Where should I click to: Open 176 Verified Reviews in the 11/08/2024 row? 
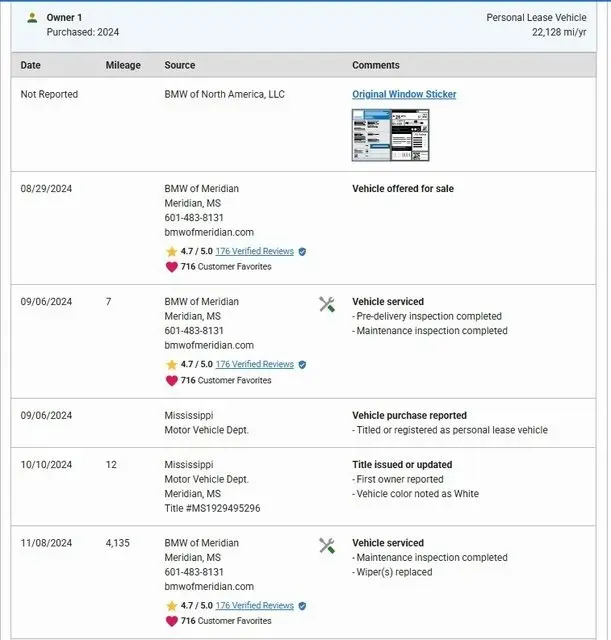click(254, 606)
